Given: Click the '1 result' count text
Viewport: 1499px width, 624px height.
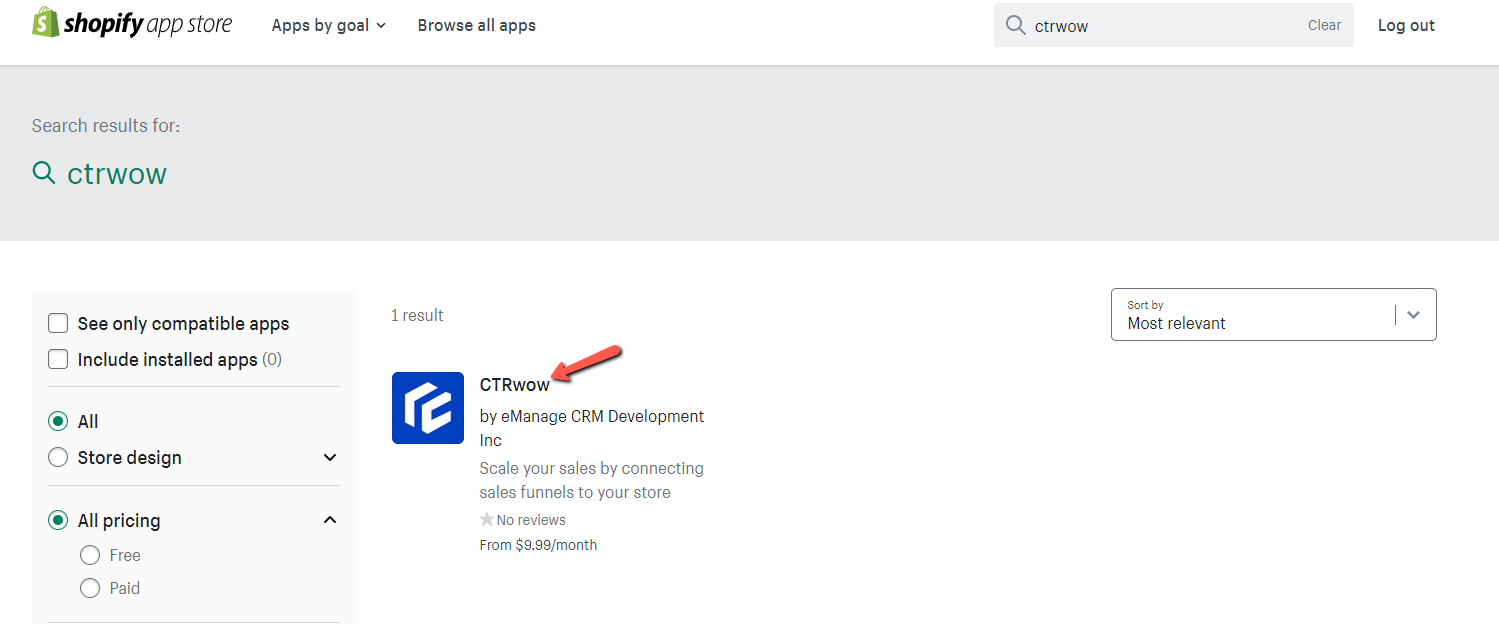Looking at the screenshot, I should (417, 315).
